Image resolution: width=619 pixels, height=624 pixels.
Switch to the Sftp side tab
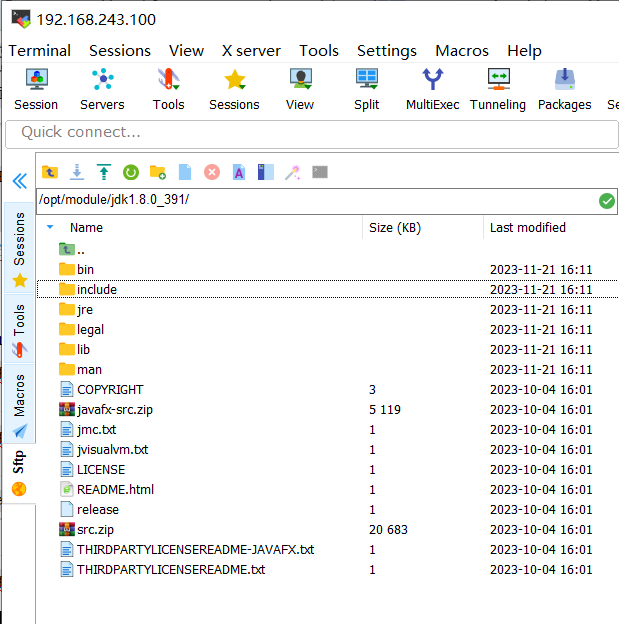(x=19, y=473)
